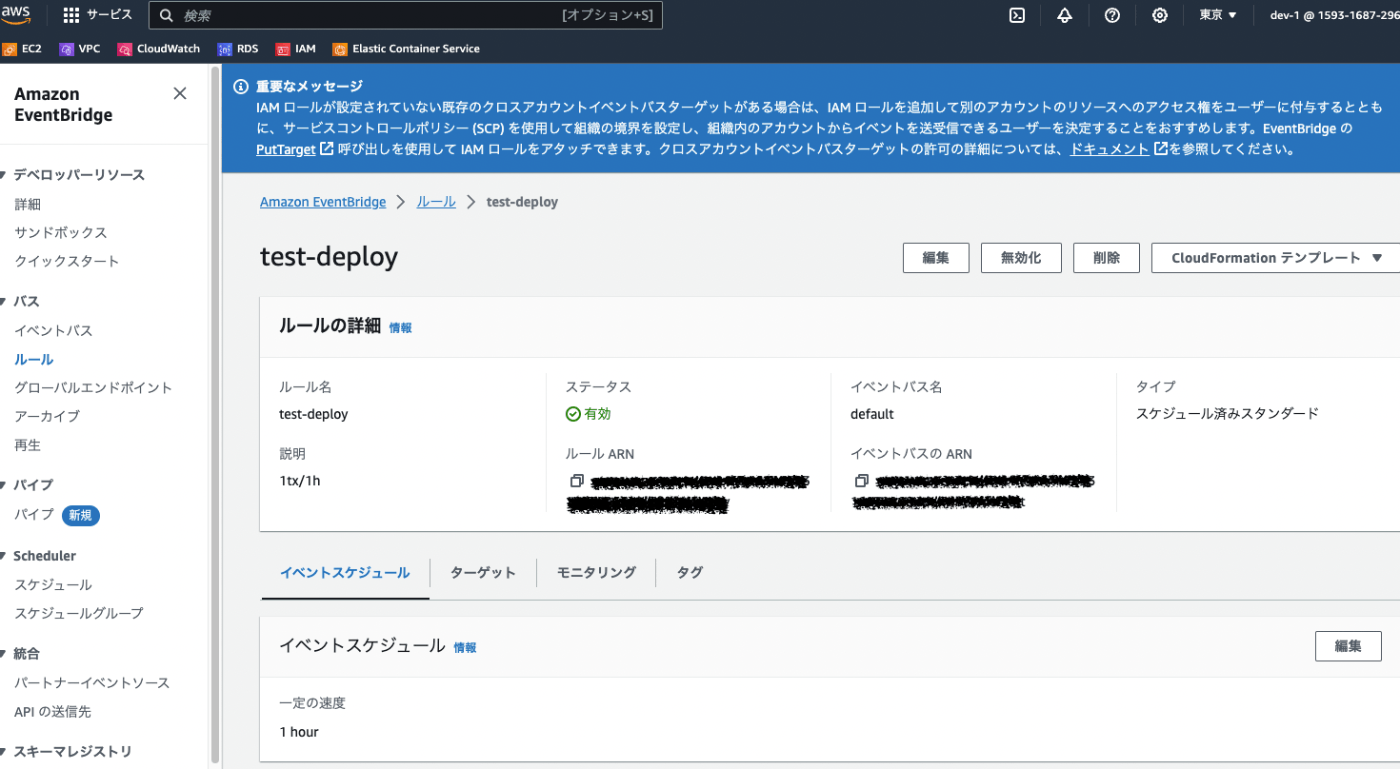Click the search magnifier icon
Screen dimensions: 1400x769
pyautogui.click(x=167, y=16)
